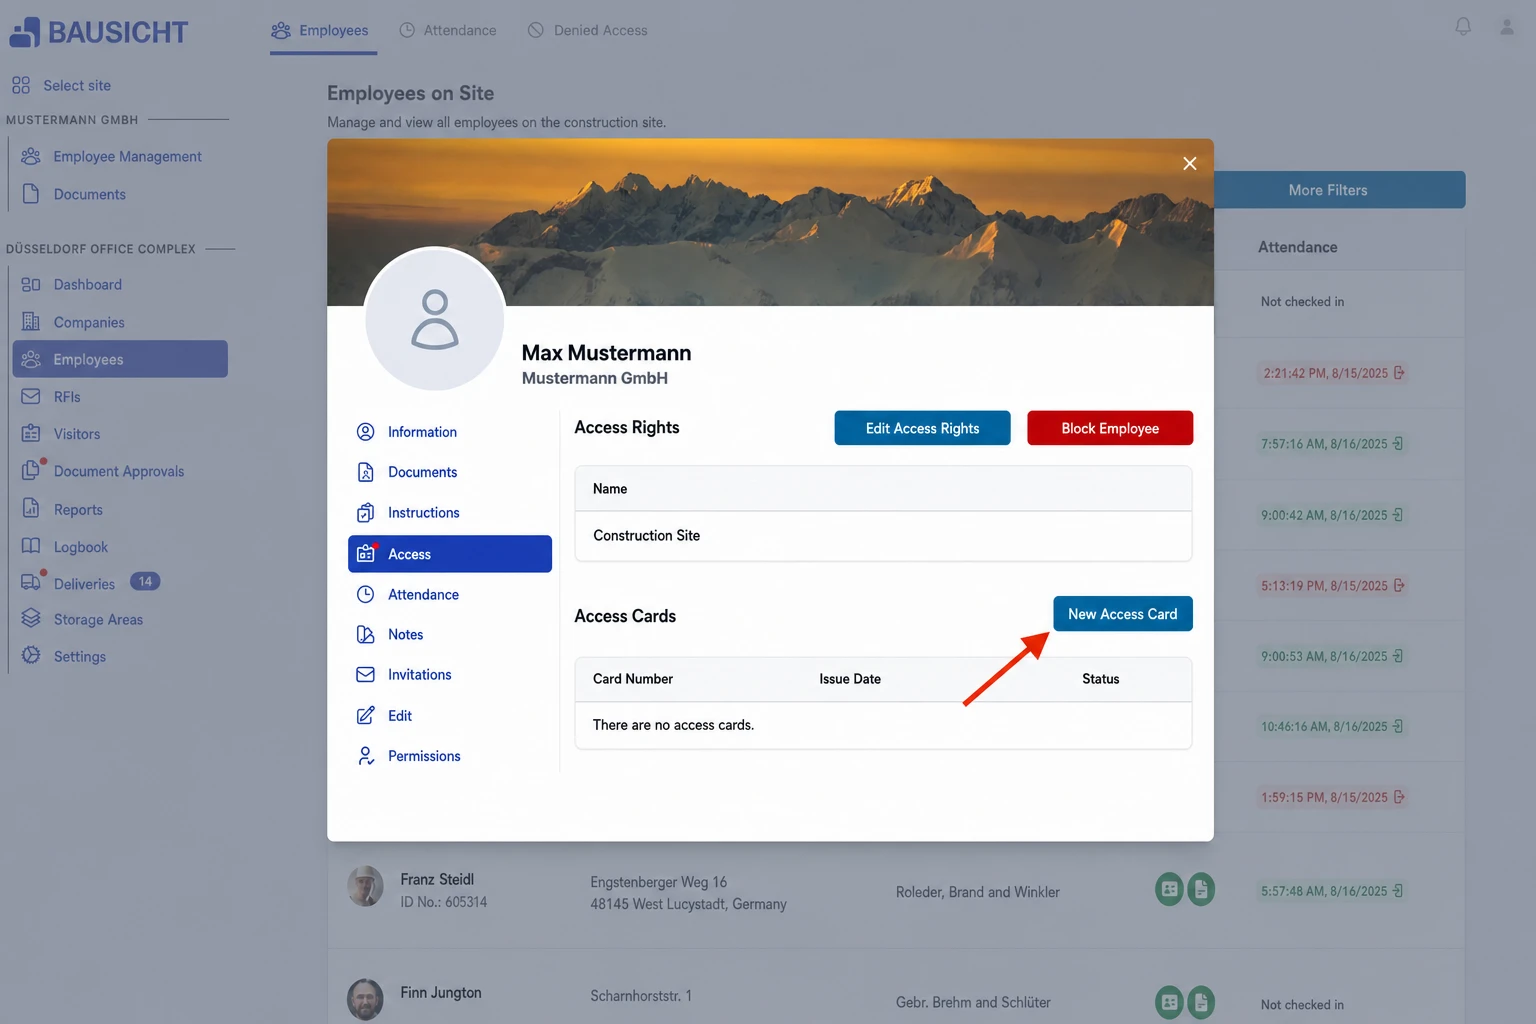Screen dimensions: 1536x1024
Task: Click the 2:21:42 PM, 8/15/2025 attendance entry
Action: coord(1333,373)
